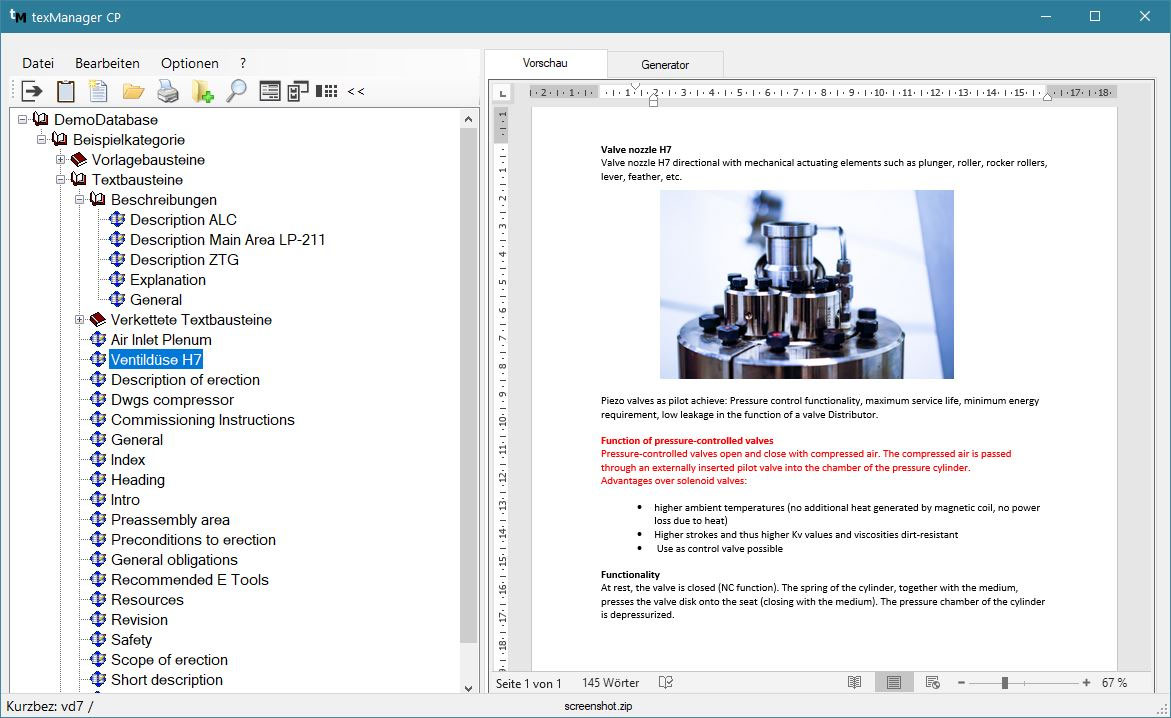Toggle print layout view in the status bar
This screenshot has width=1171, height=718.
(x=894, y=682)
